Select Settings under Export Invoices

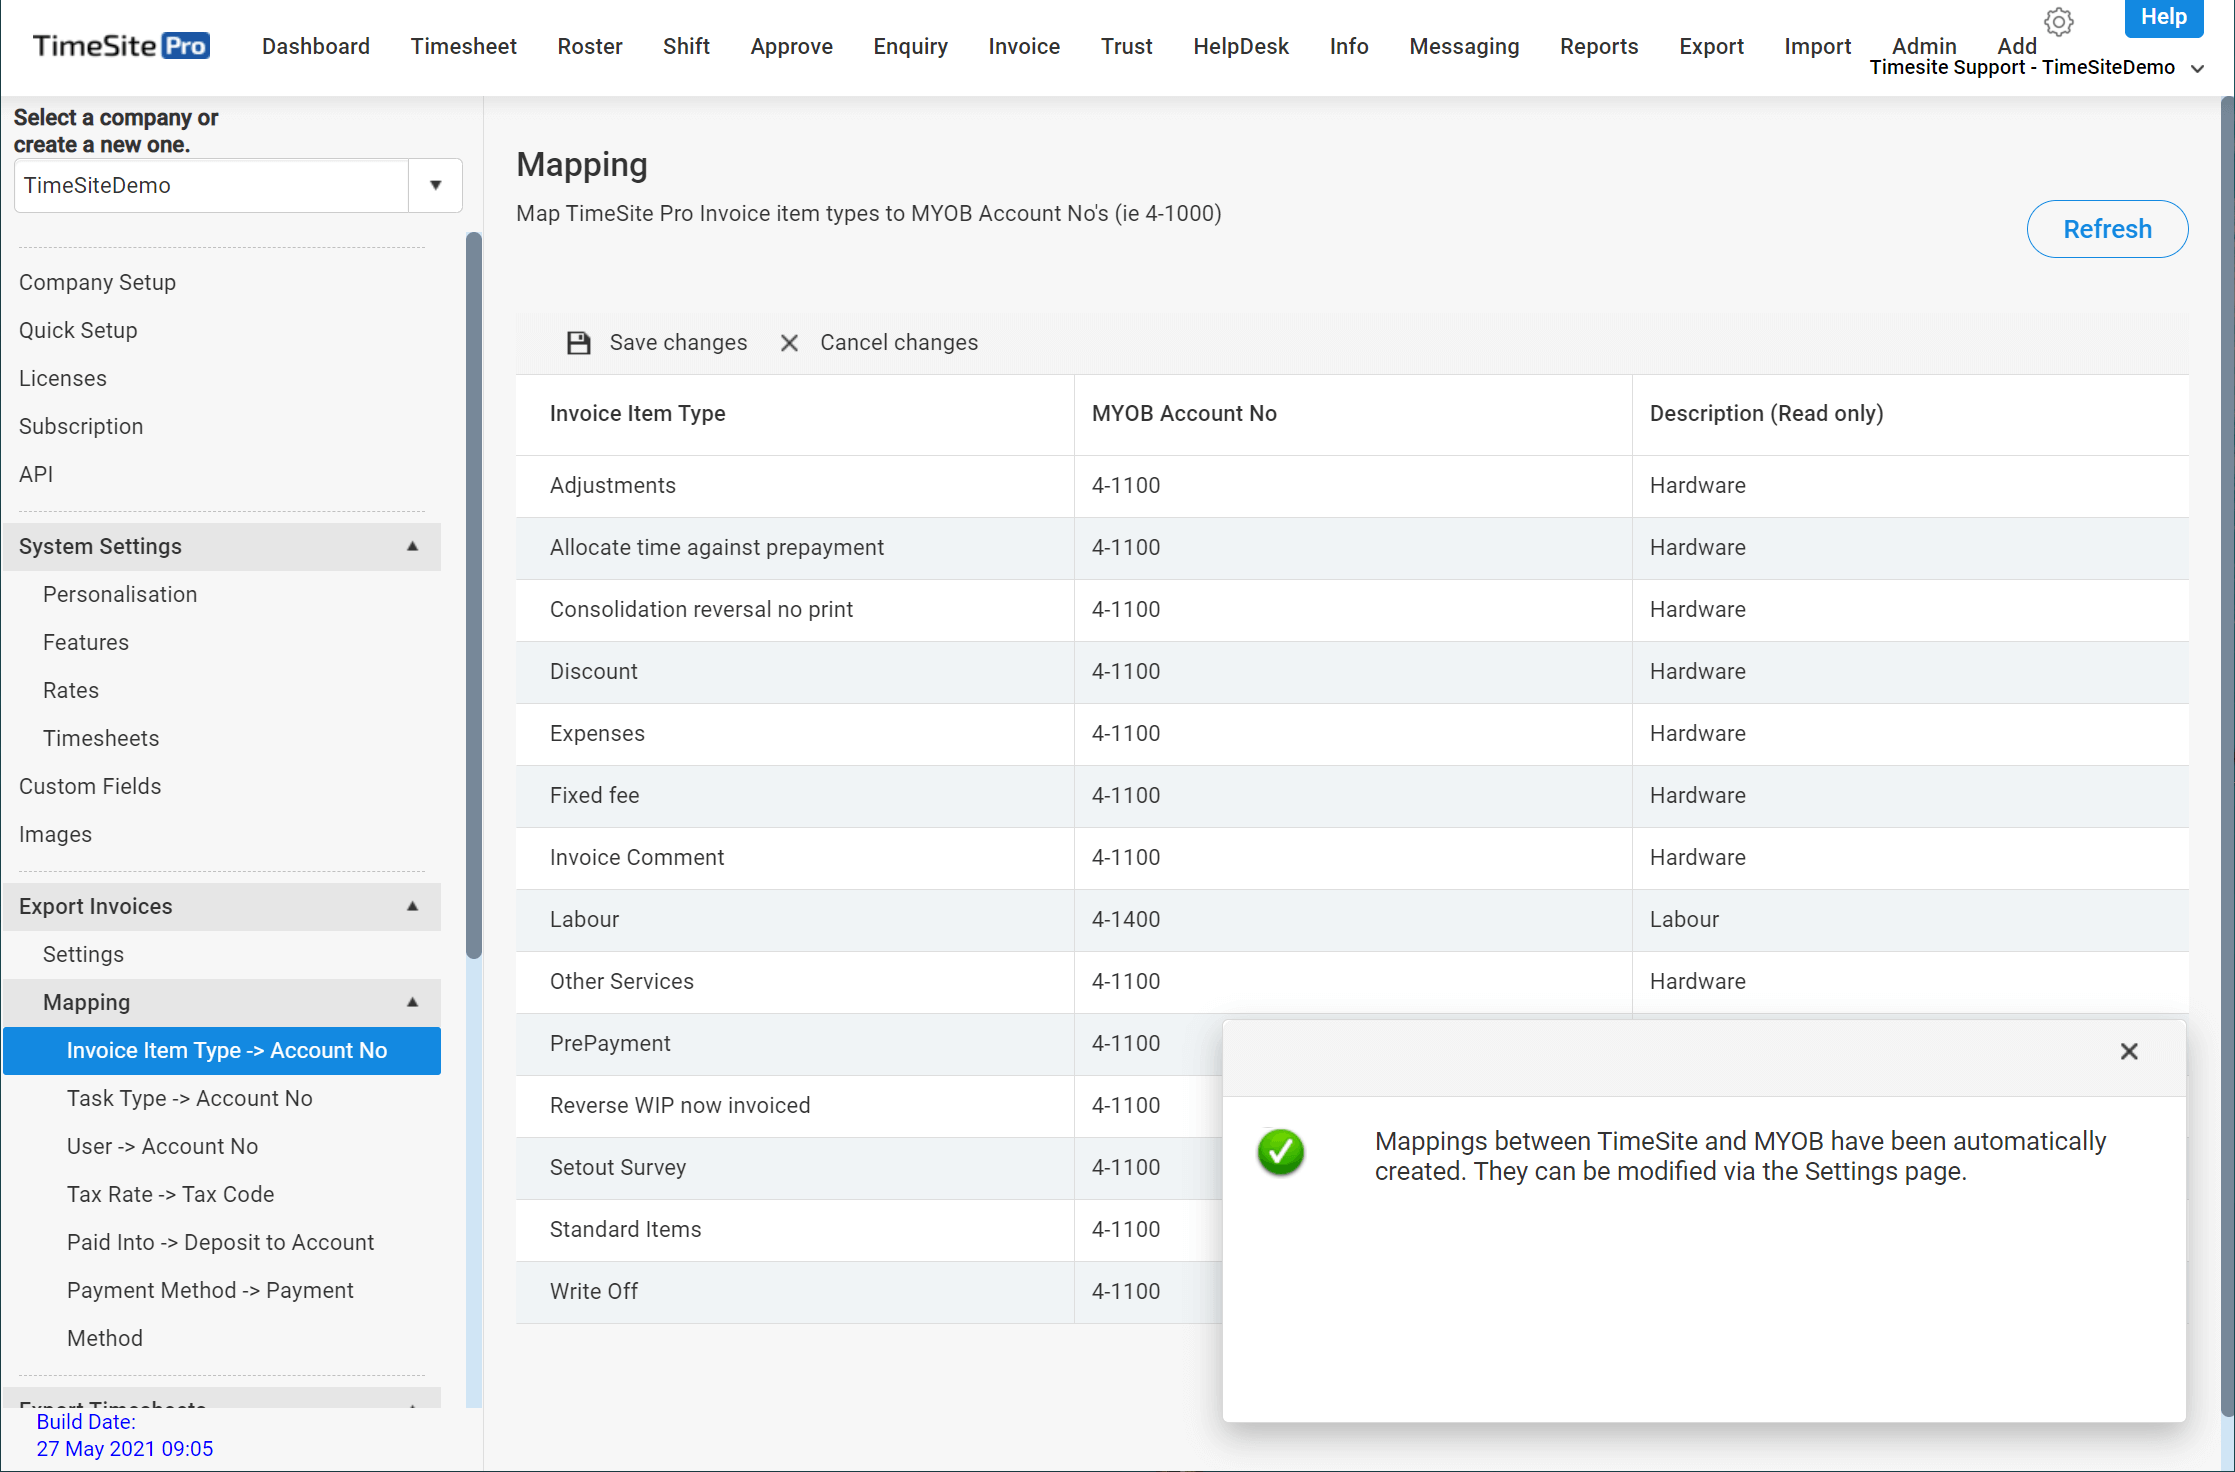[x=83, y=954]
